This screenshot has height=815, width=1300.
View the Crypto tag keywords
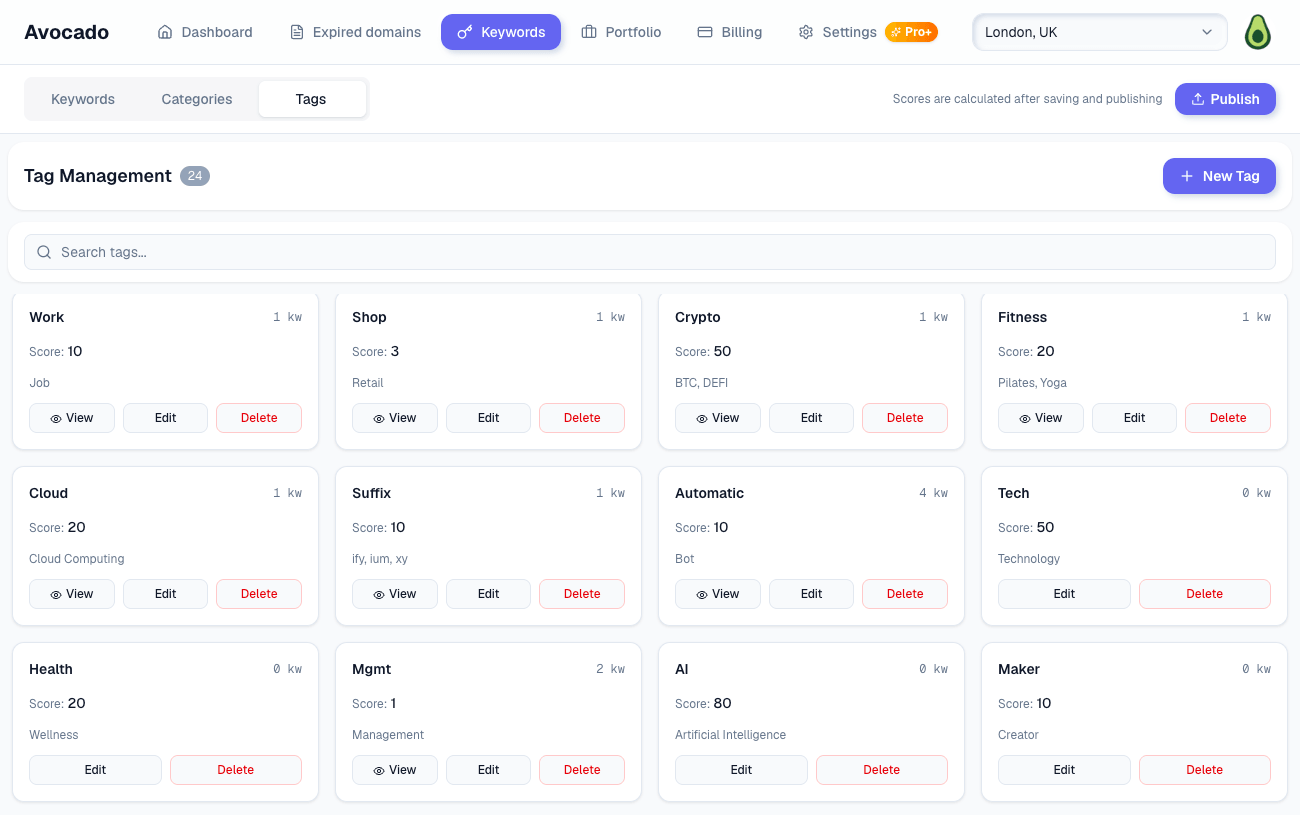pos(718,418)
